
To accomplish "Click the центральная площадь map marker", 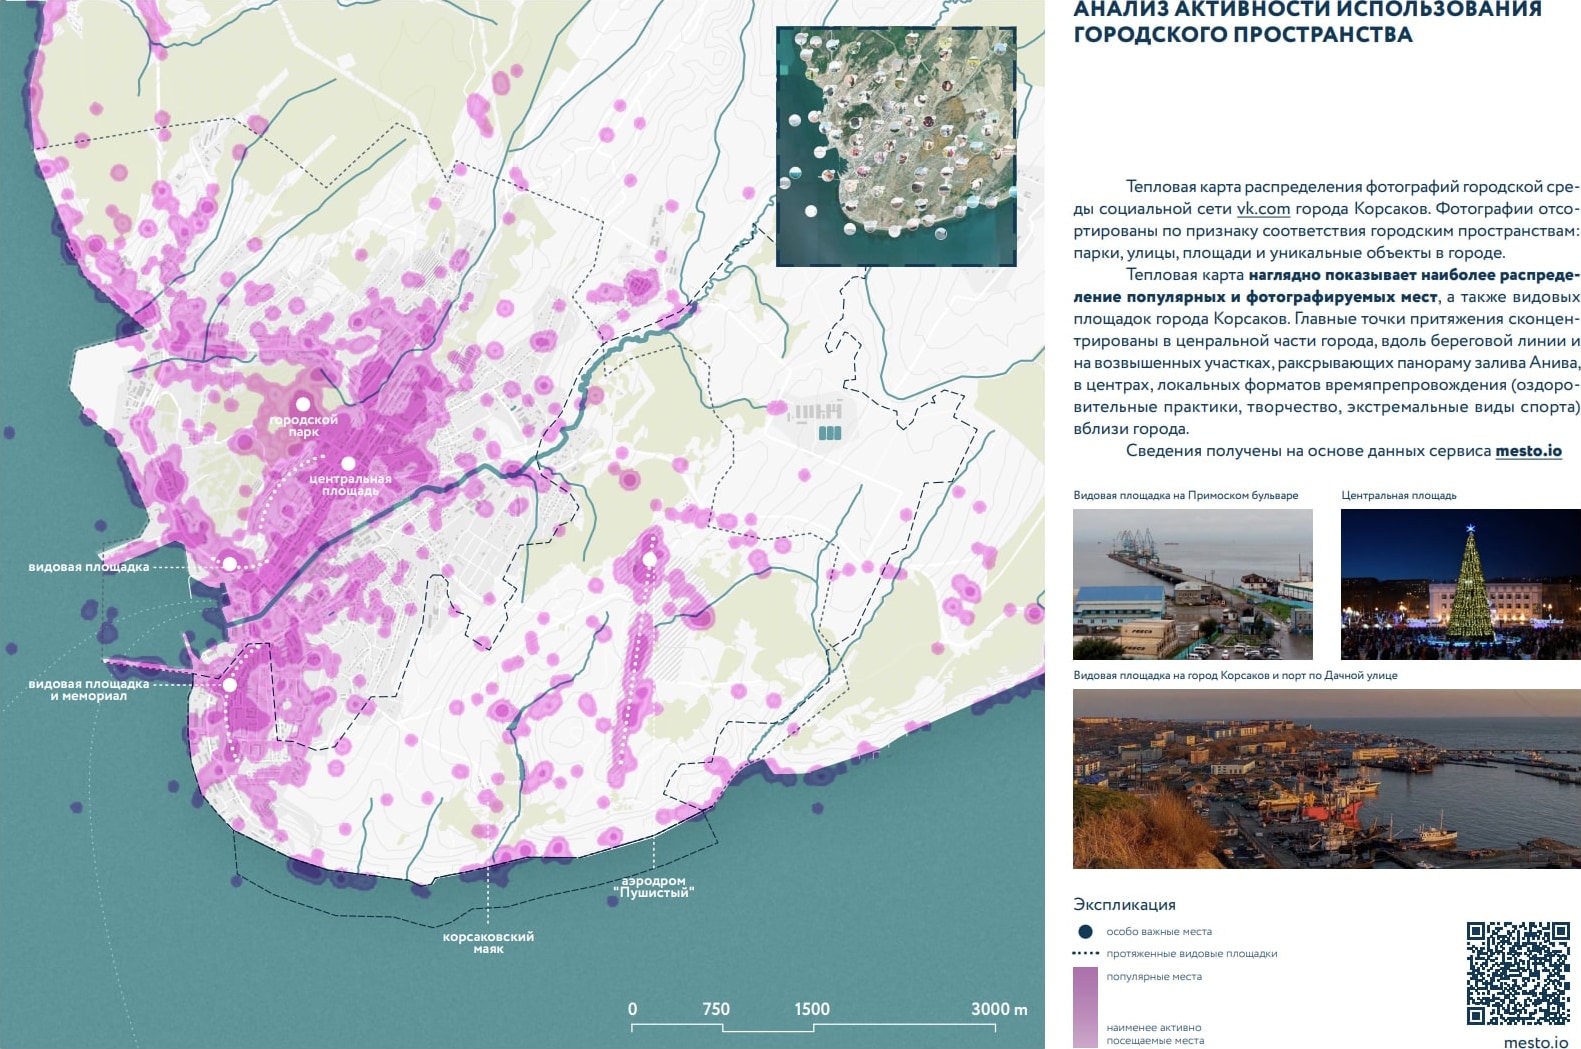I will tap(348, 464).
